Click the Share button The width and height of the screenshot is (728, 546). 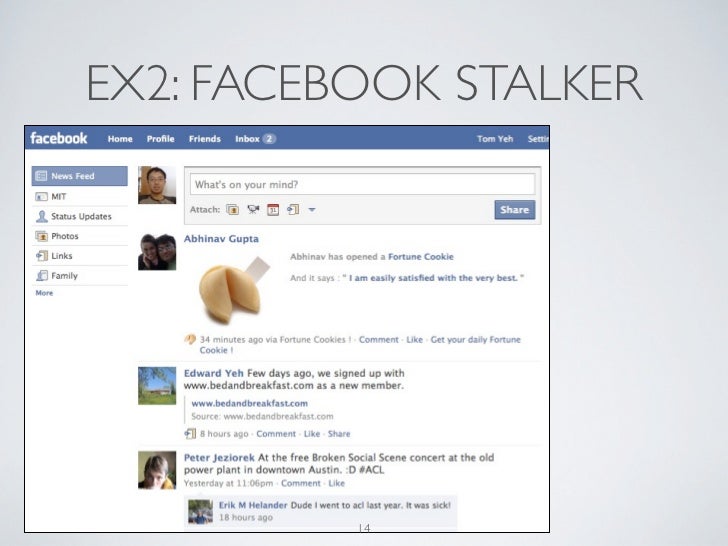point(514,210)
